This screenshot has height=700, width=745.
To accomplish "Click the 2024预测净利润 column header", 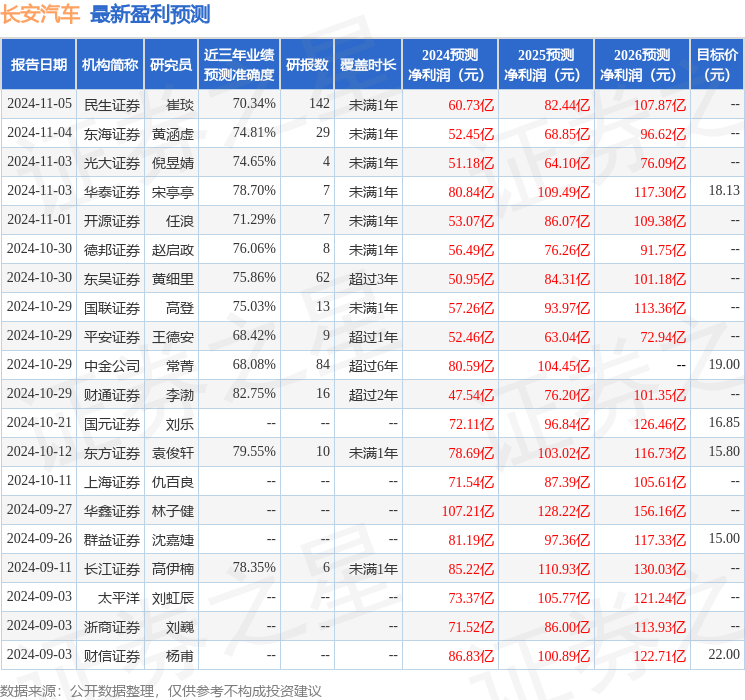I will [x=450, y=65].
